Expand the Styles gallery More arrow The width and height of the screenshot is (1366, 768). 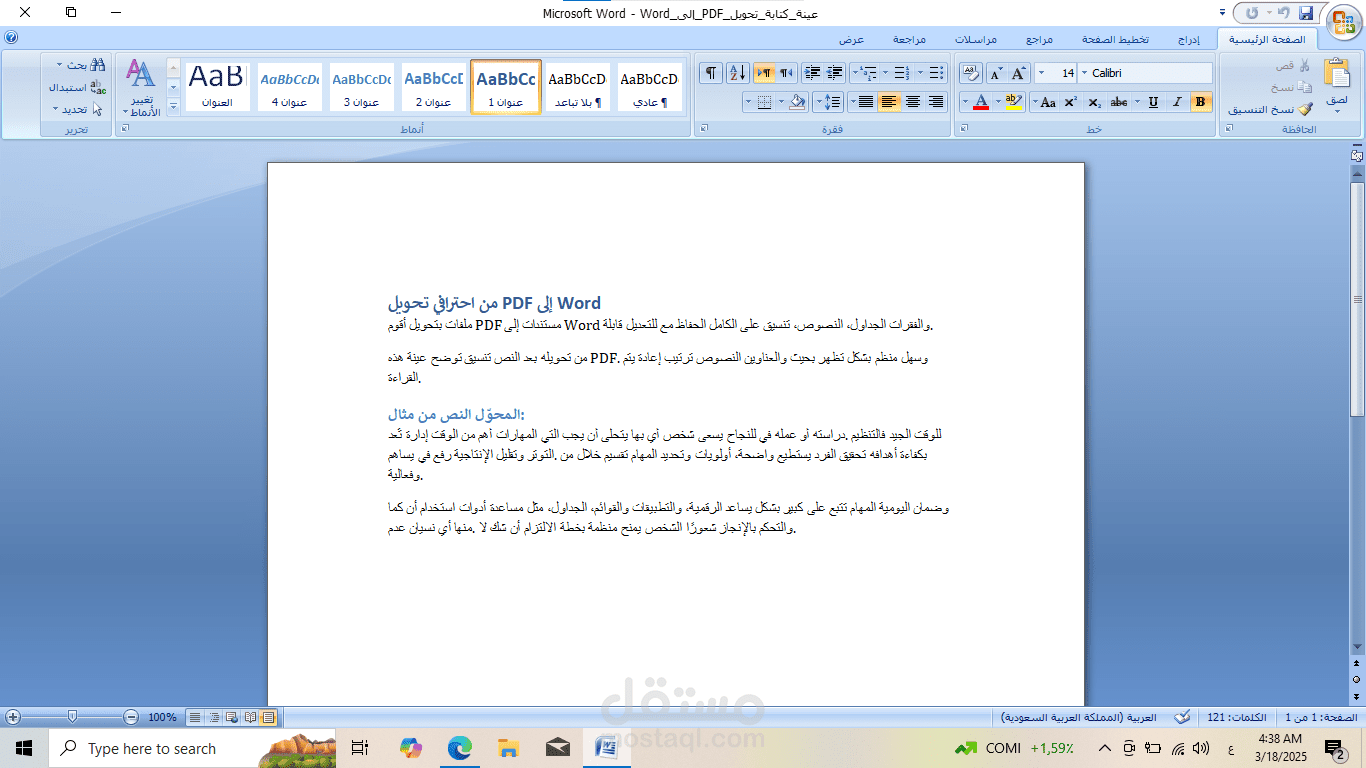click(x=172, y=105)
